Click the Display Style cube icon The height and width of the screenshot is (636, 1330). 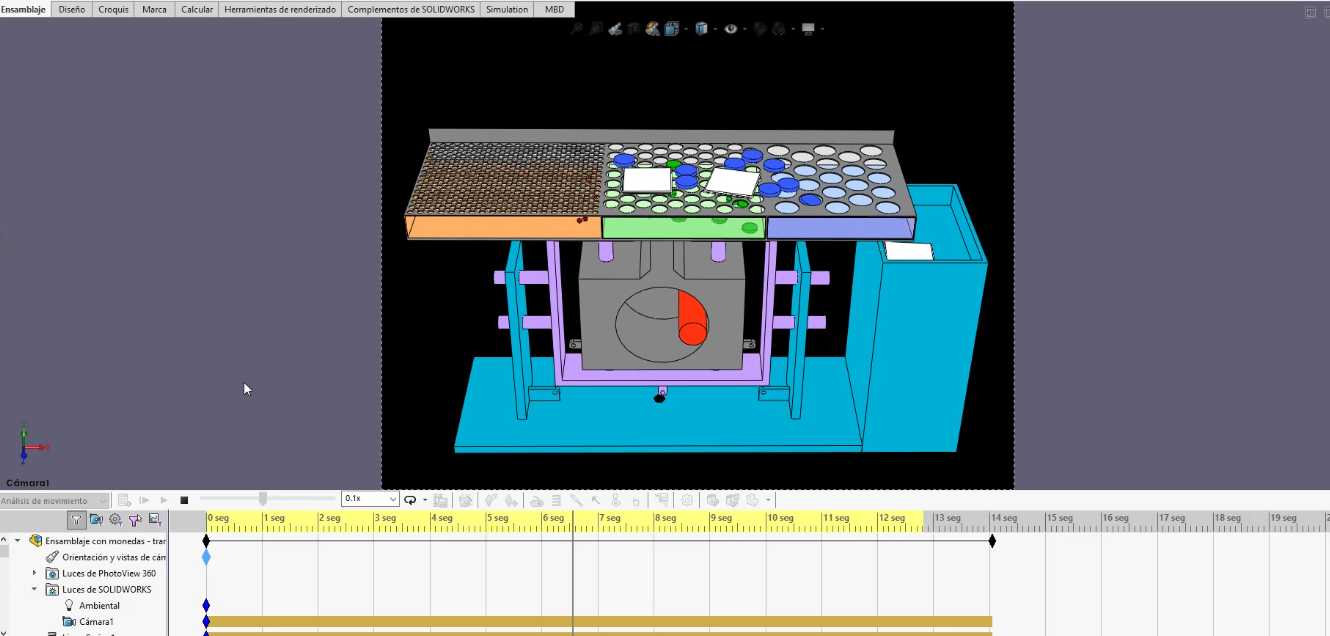tap(701, 29)
